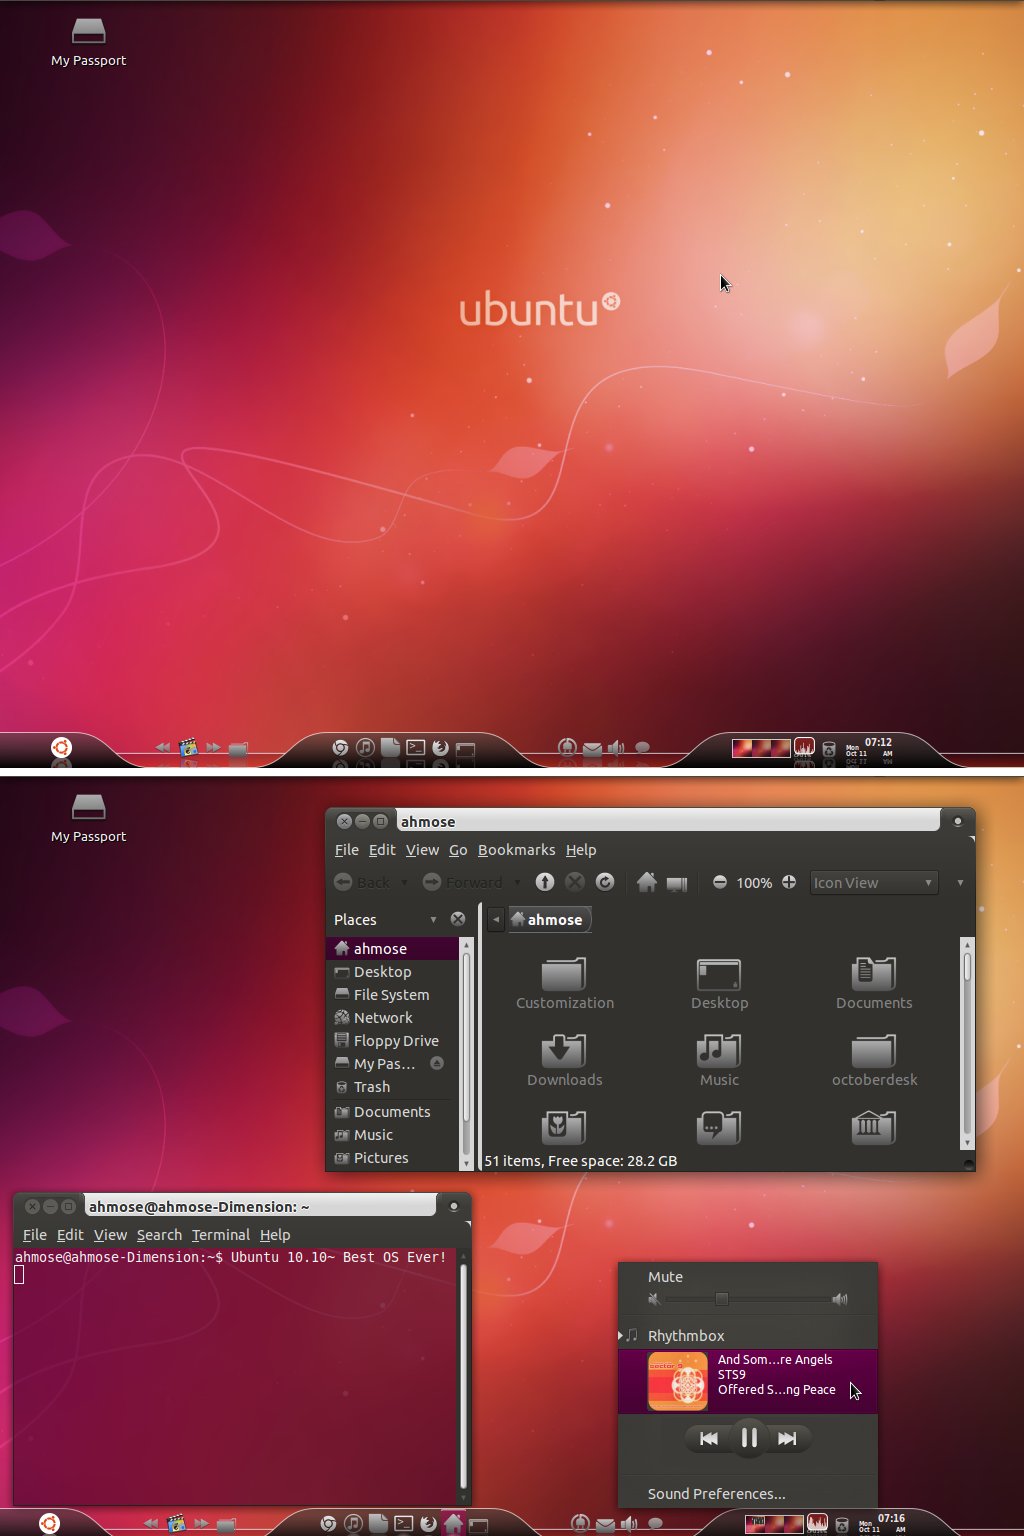Zoom out using the minus icon

click(719, 882)
